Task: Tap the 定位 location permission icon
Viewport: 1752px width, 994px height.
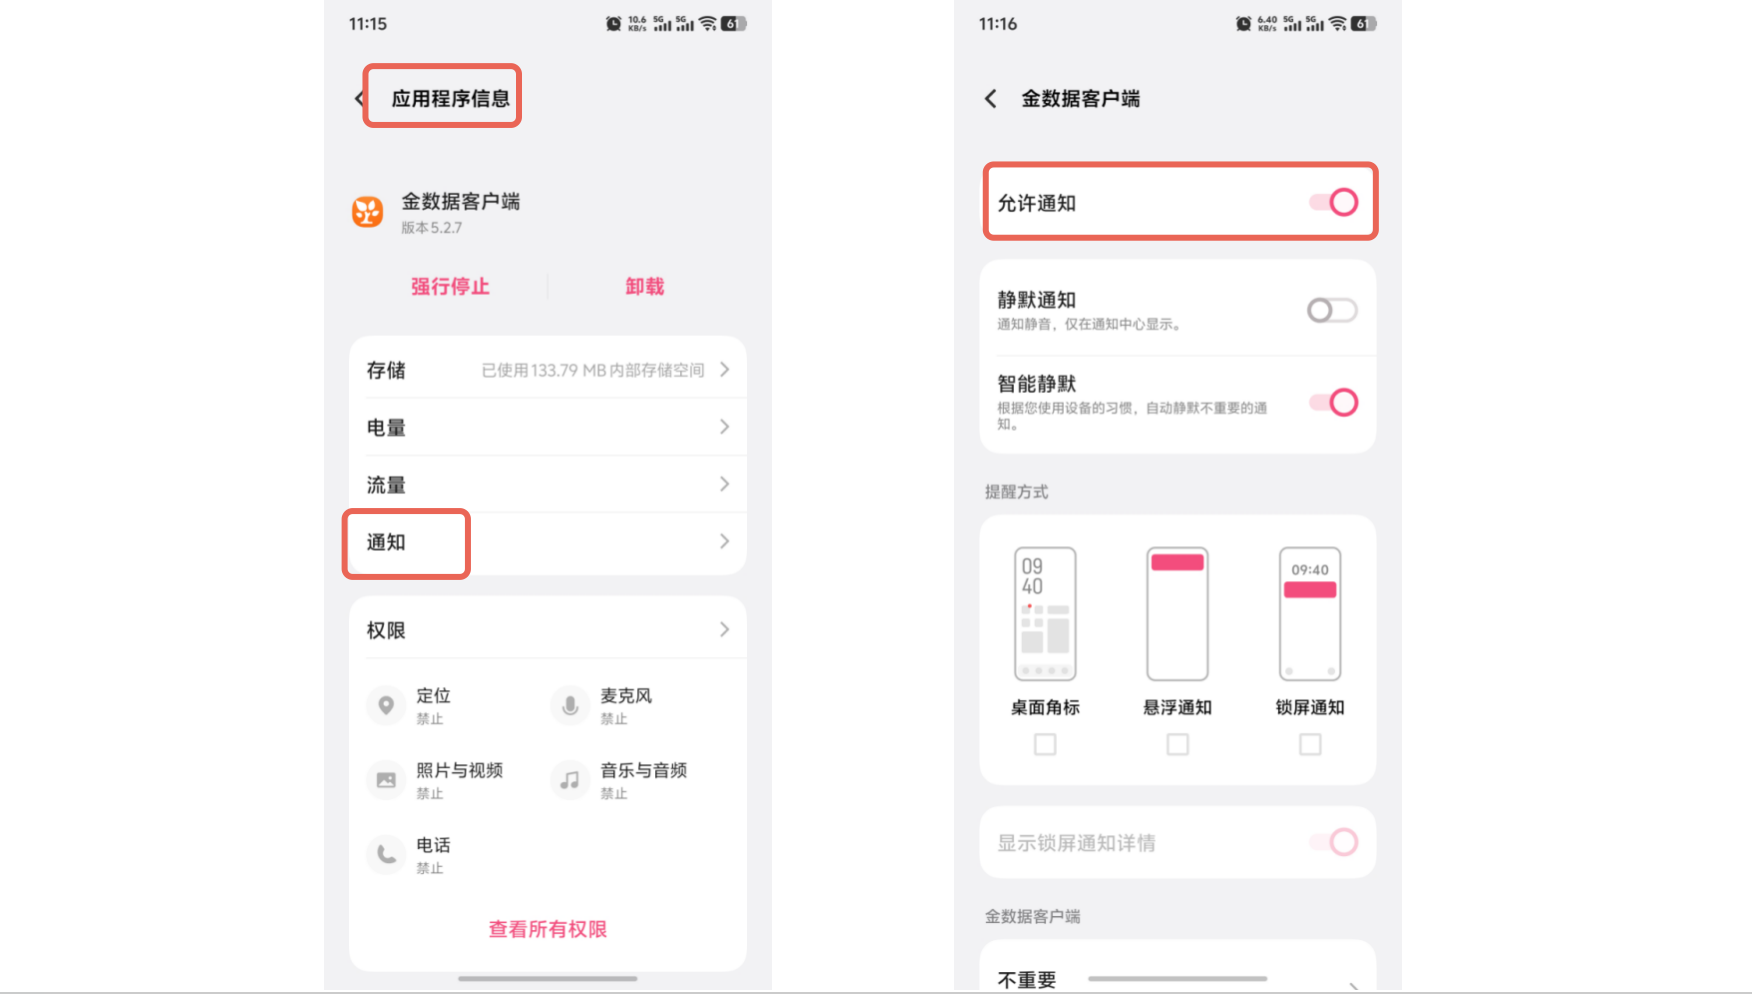Action: (386, 706)
